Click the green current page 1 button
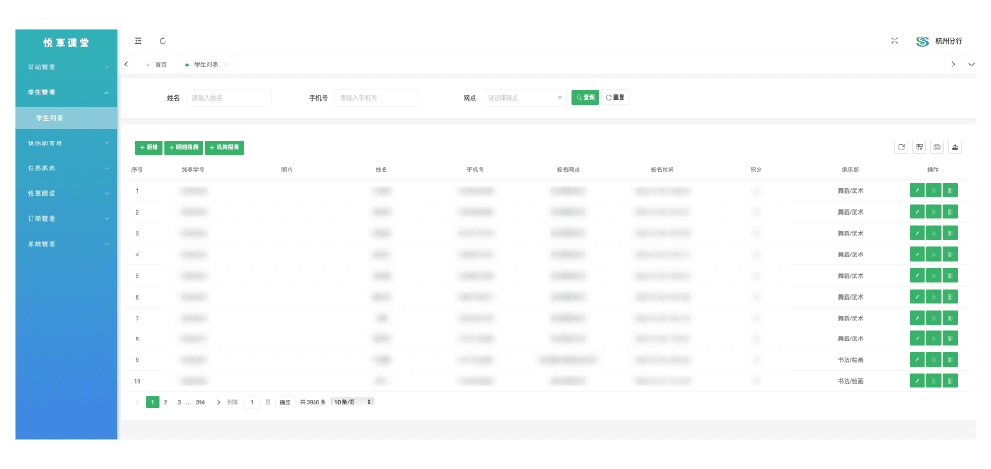991x469 pixels. 152,402
